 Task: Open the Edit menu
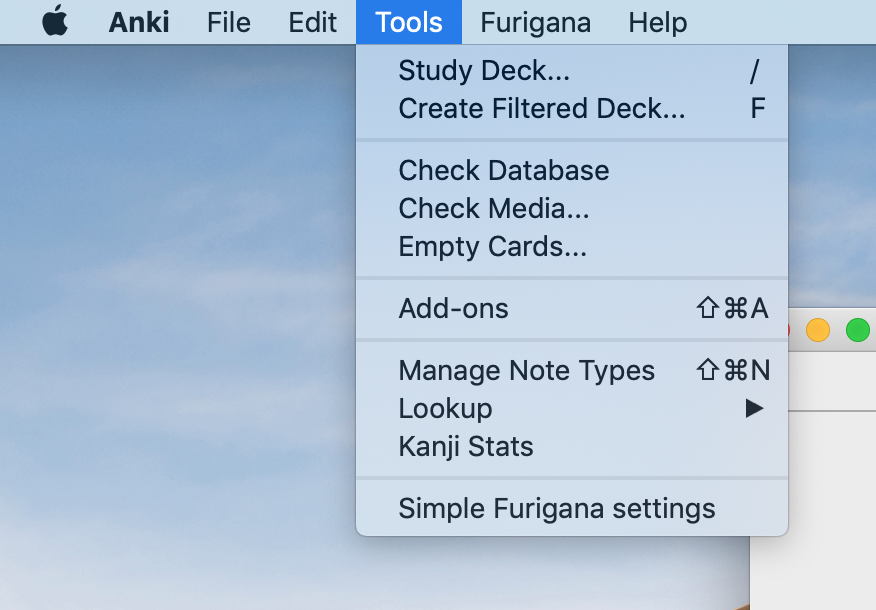click(312, 22)
